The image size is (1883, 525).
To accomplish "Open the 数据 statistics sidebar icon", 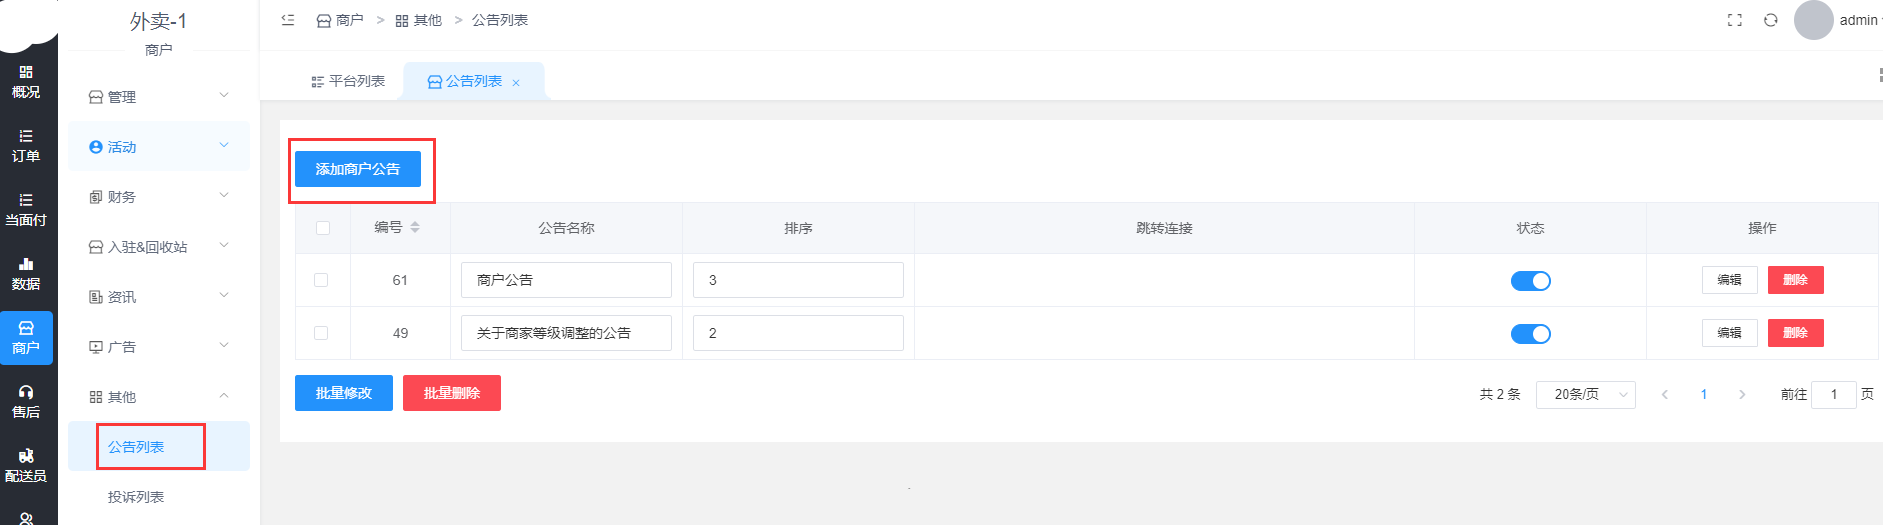I will click(26, 274).
